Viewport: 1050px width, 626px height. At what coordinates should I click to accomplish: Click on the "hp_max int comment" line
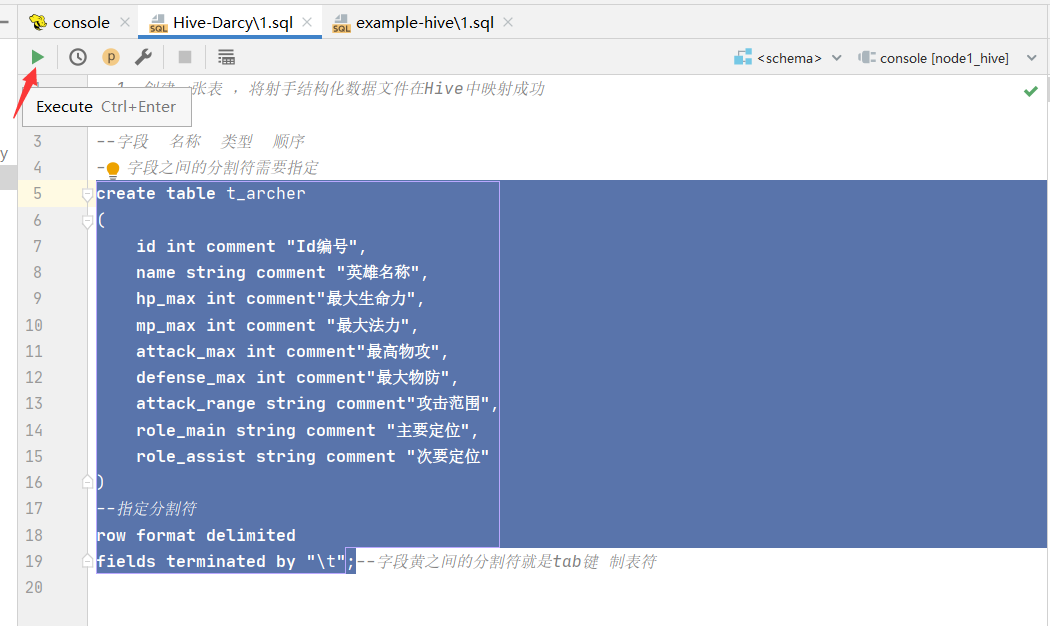point(280,299)
